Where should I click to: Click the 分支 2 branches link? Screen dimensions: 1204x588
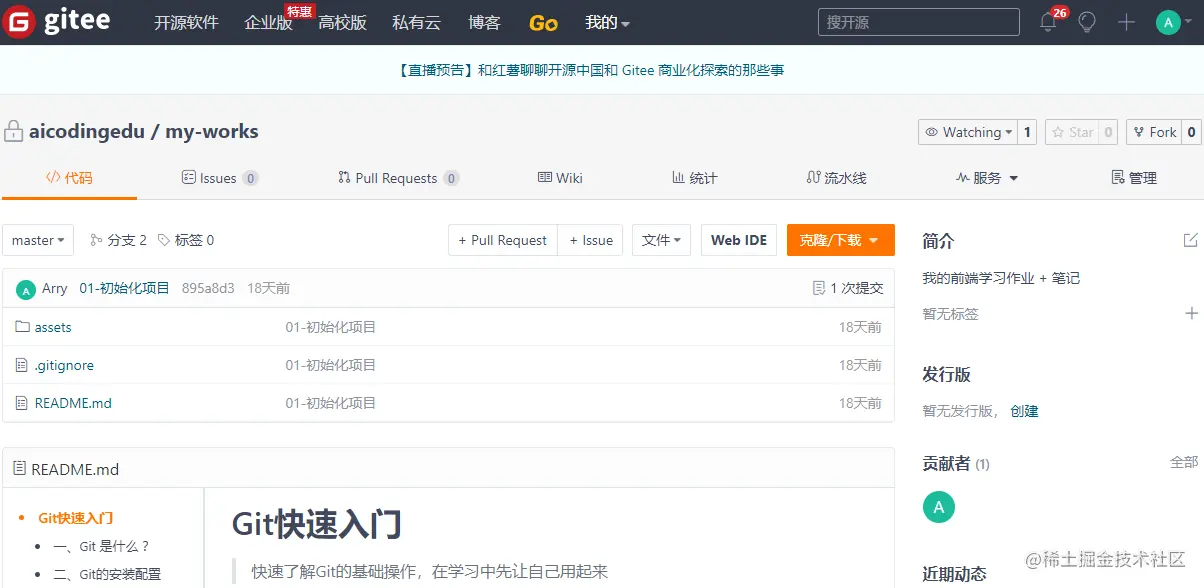point(118,240)
